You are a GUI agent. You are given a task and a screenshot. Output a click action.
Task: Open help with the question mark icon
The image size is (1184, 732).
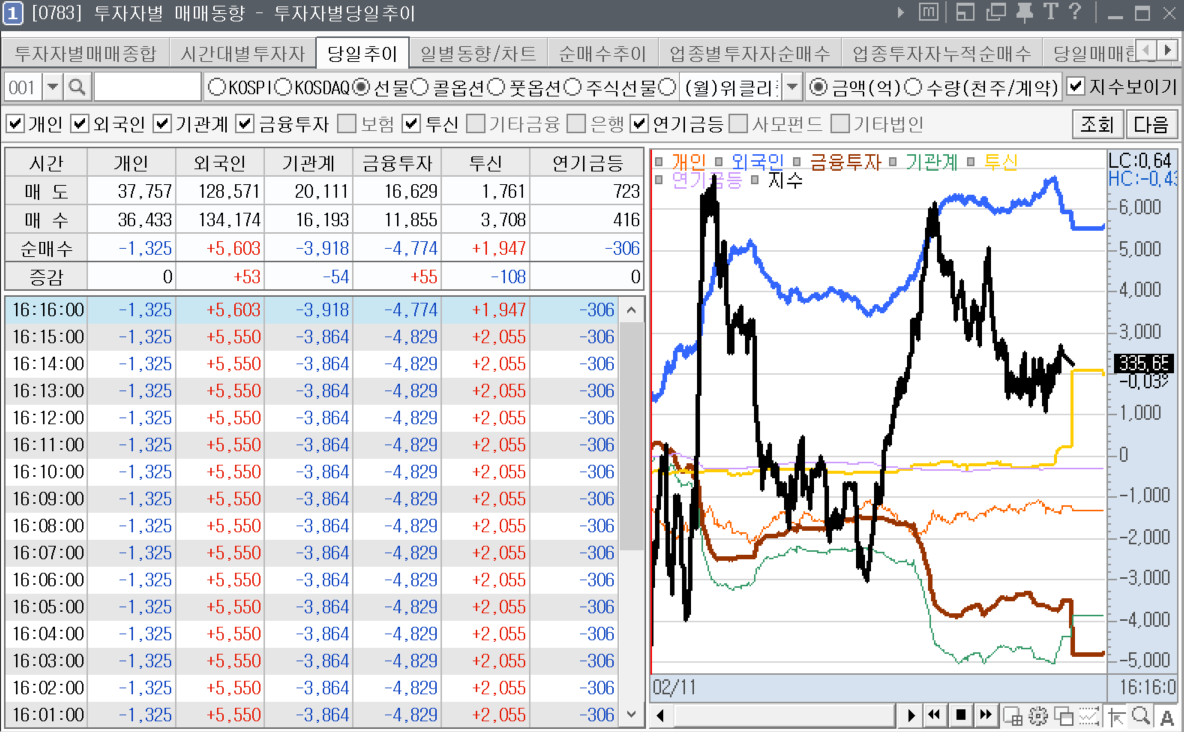pos(1075,13)
